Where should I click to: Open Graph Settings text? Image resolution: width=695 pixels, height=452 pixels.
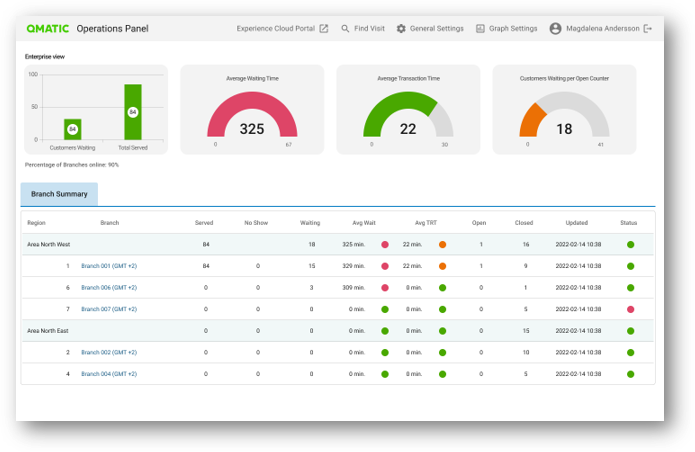tap(513, 29)
